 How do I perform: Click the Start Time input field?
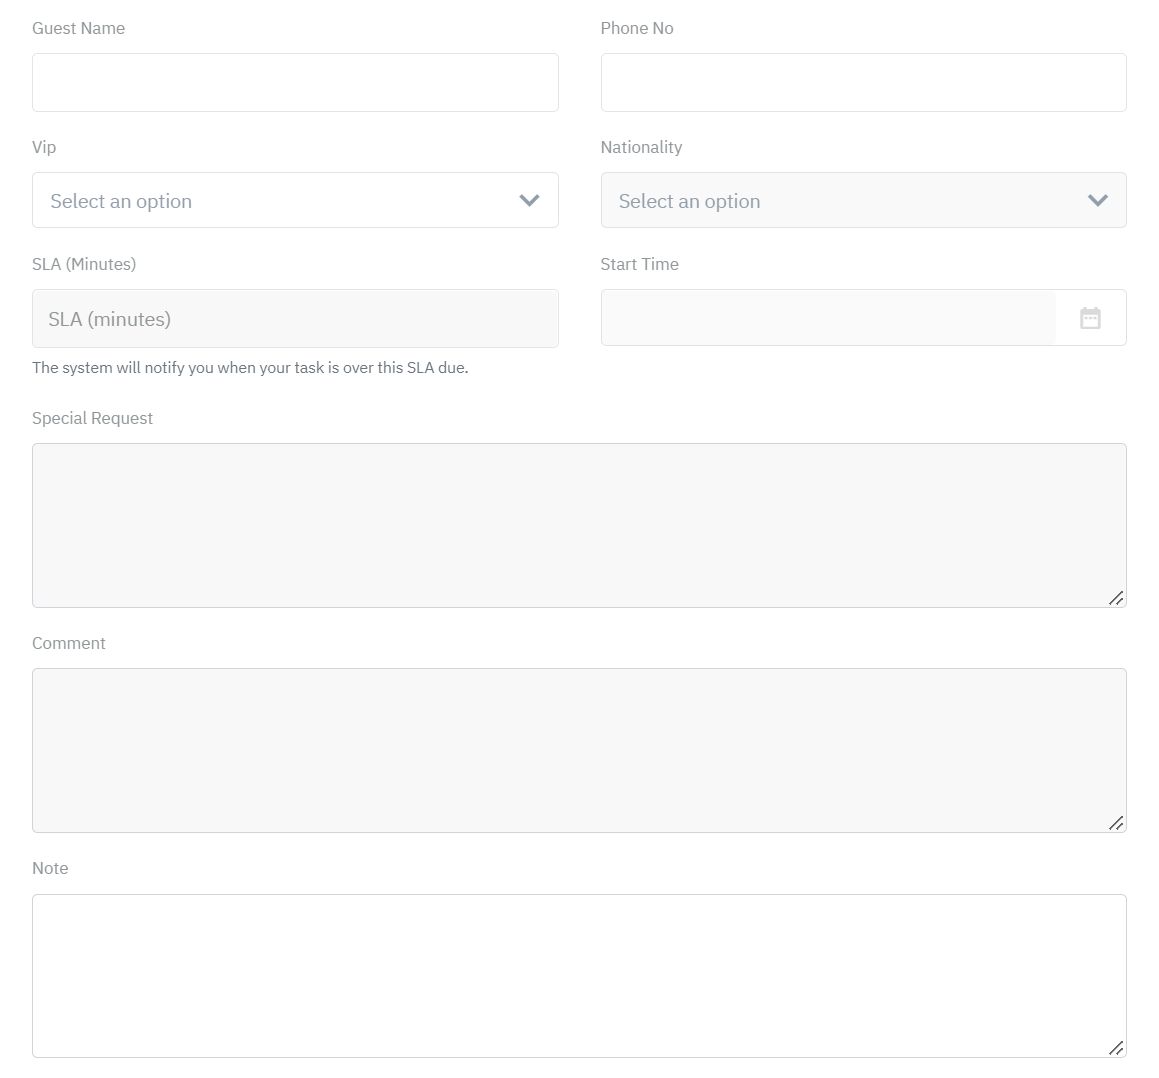tap(828, 318)
